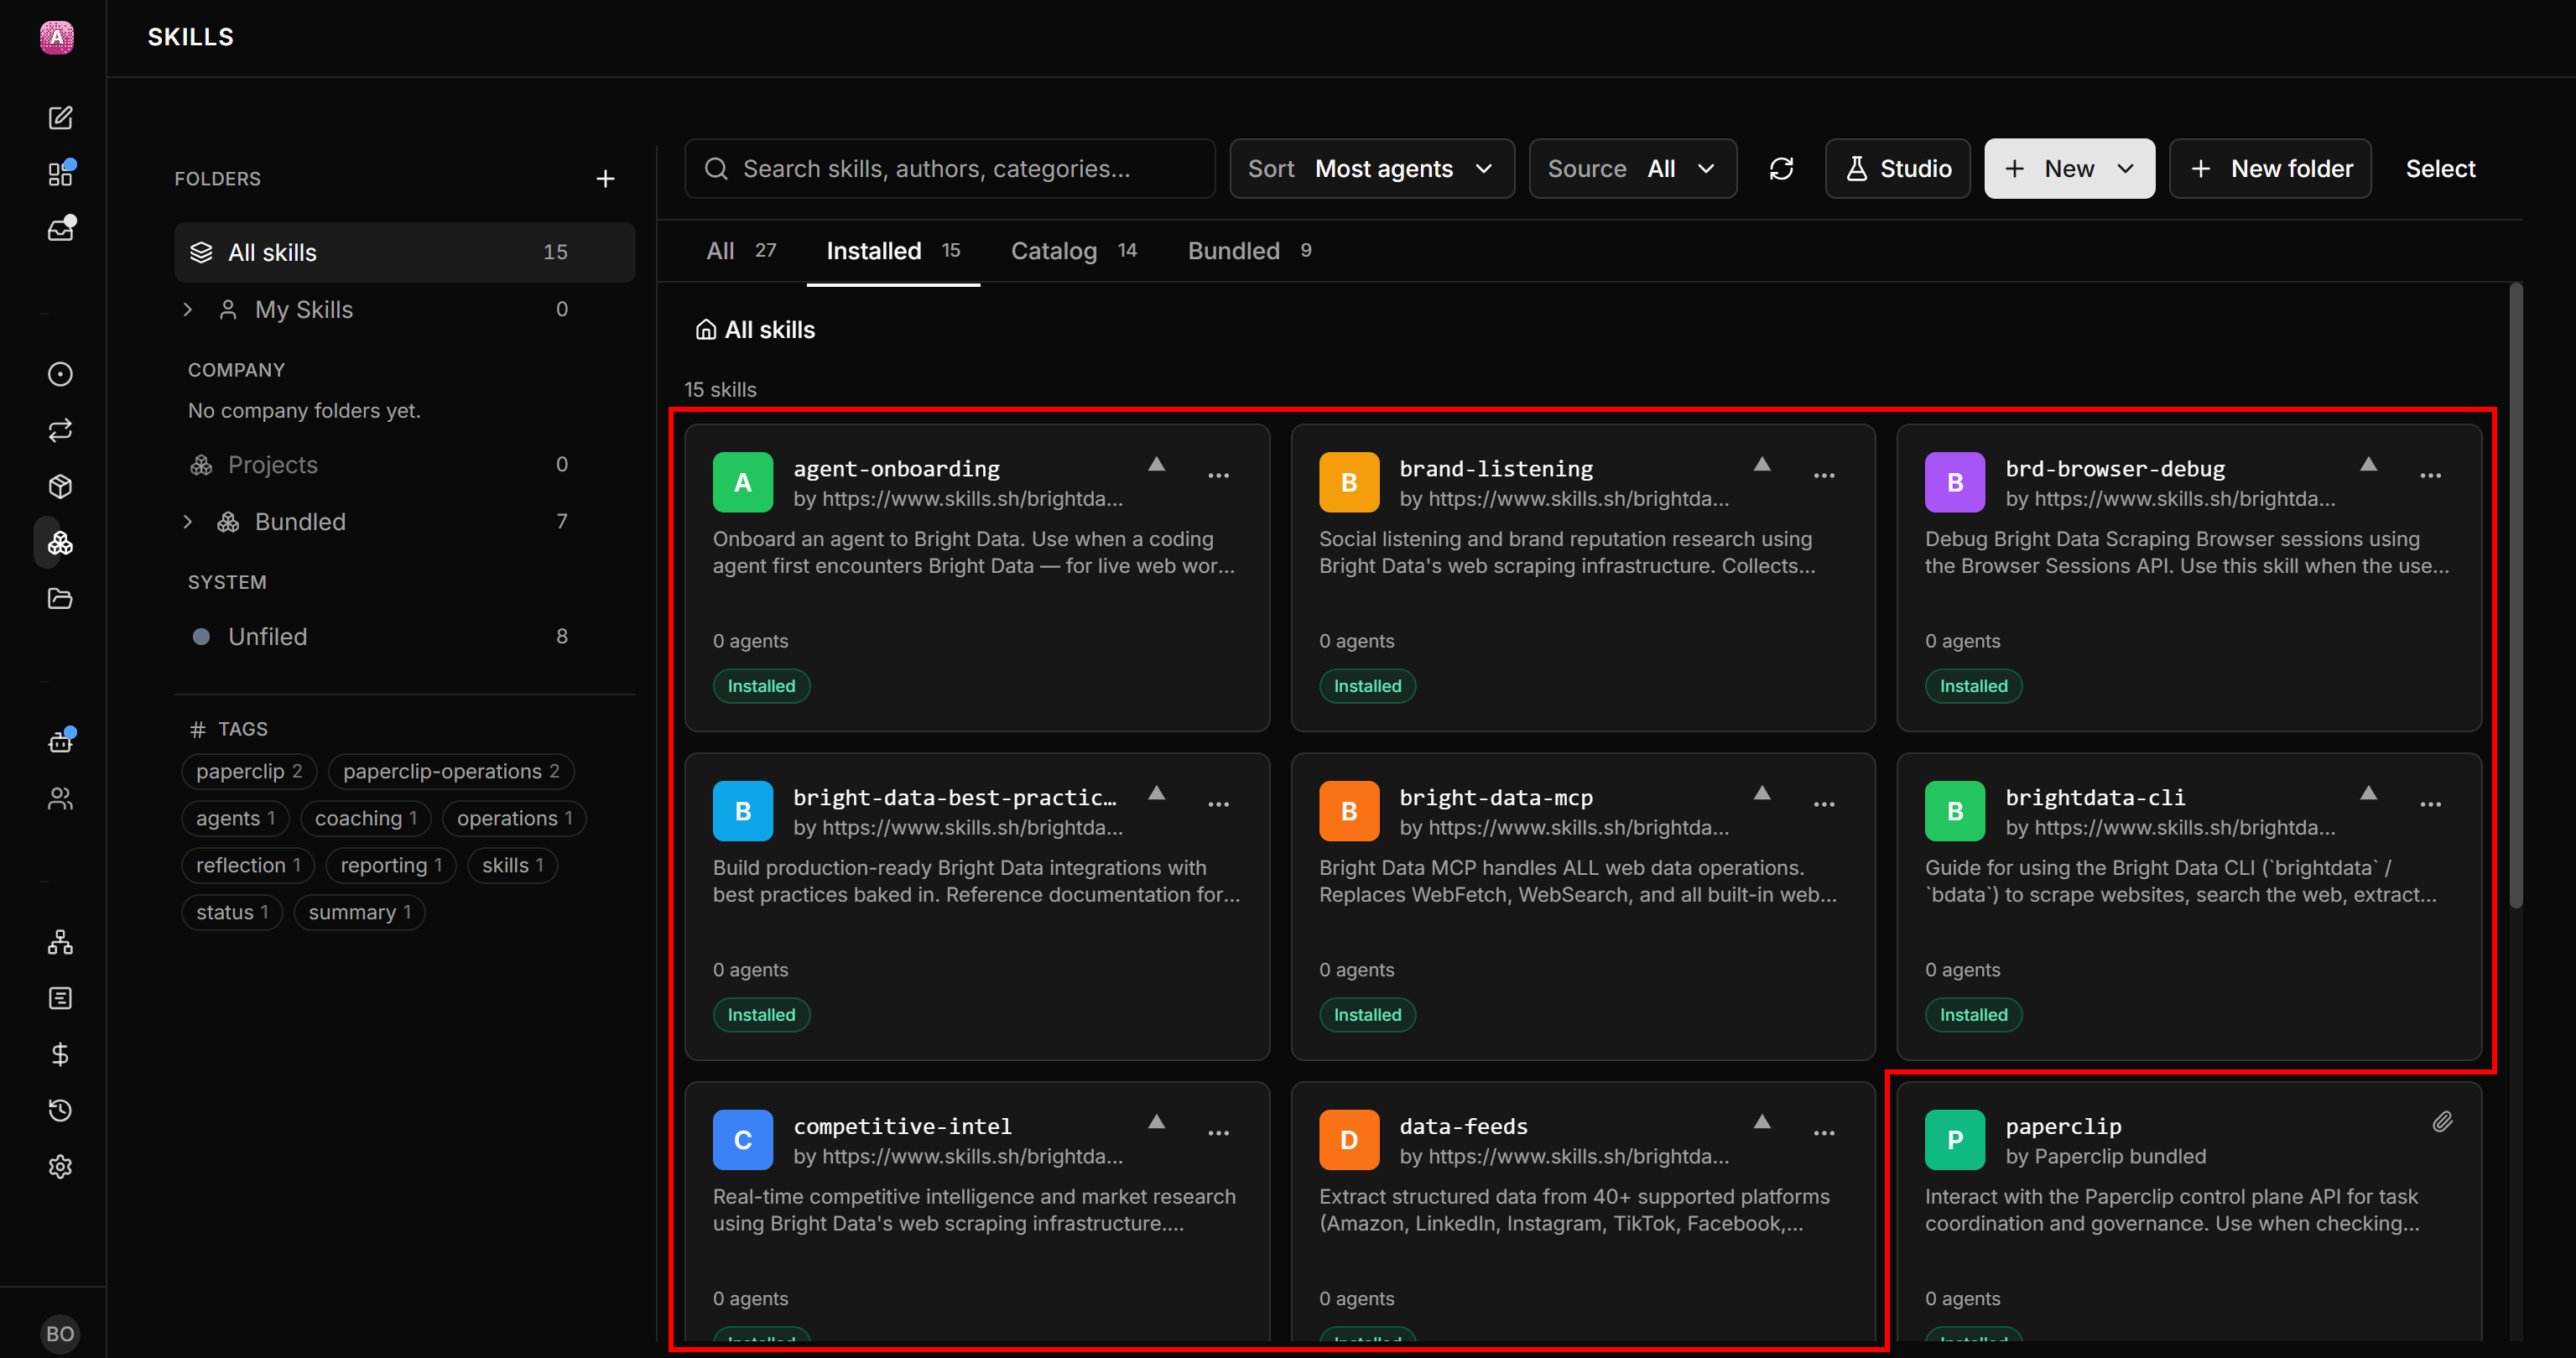Toggle the status tag filter

click(x=232, y=912)
